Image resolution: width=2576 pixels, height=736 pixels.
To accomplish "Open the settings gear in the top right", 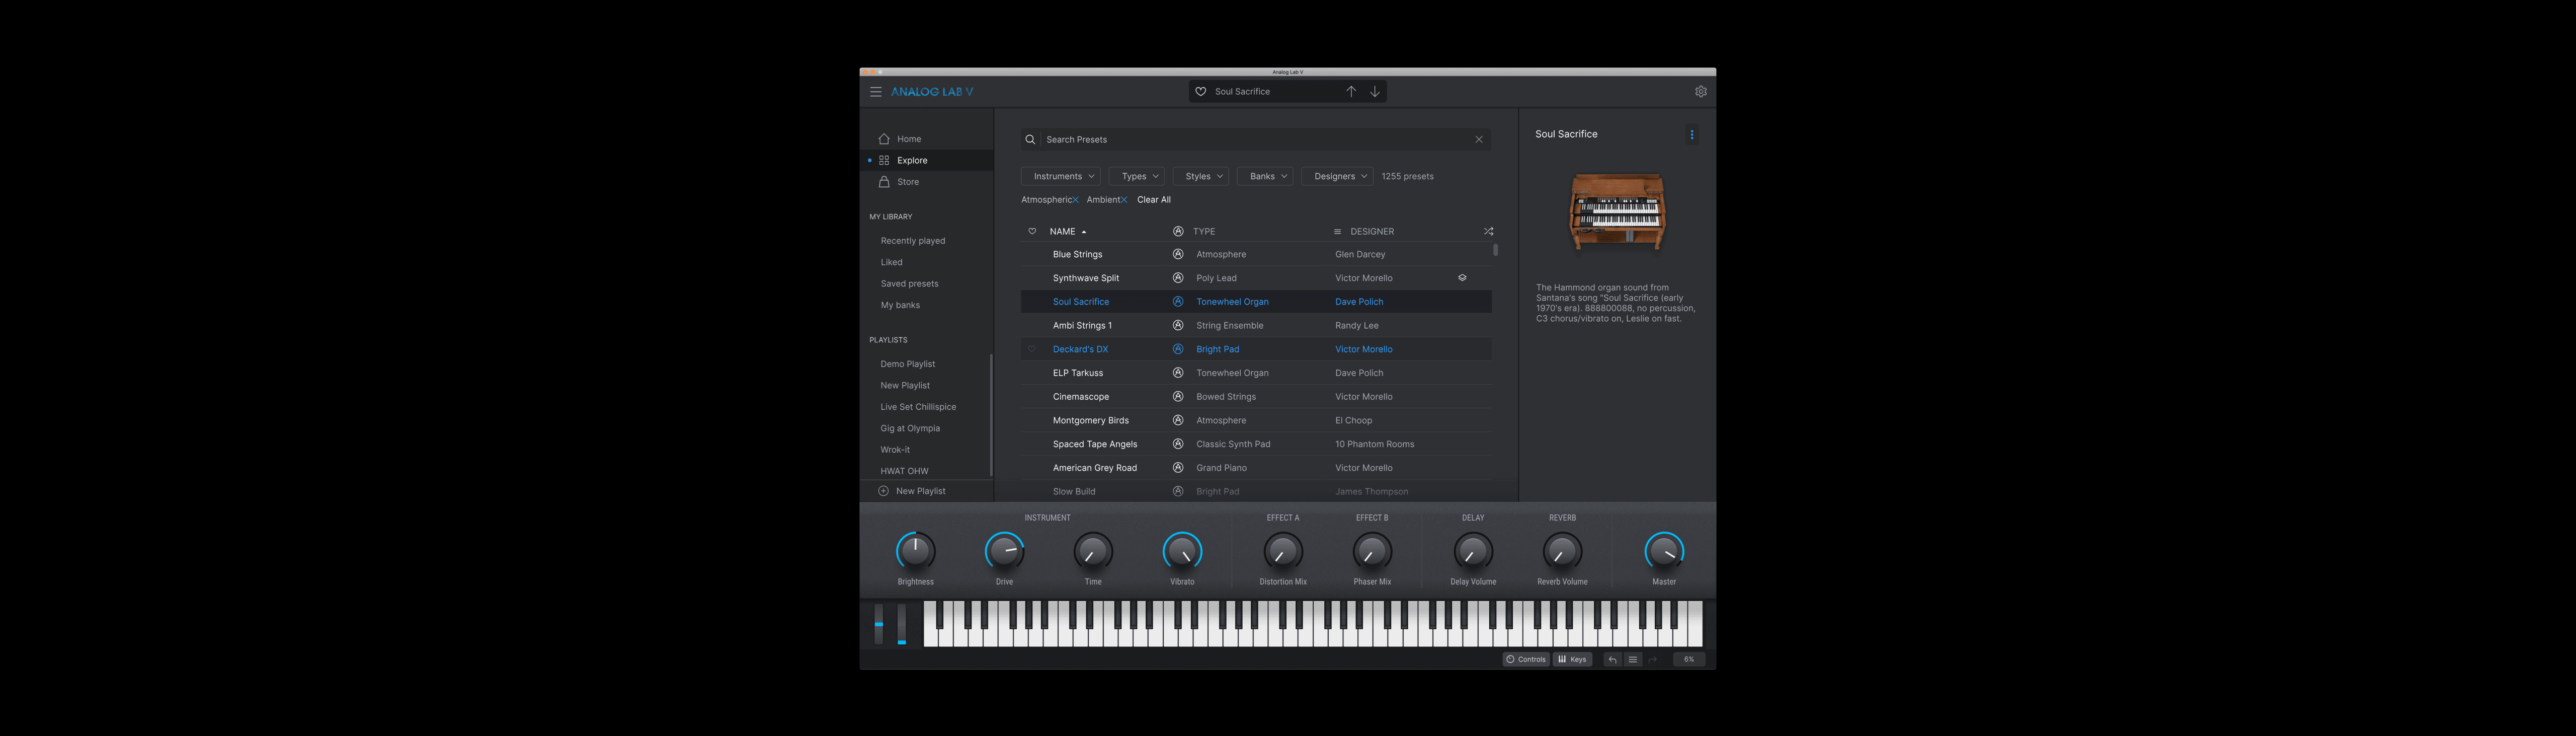I will [x=1700, y=91].
